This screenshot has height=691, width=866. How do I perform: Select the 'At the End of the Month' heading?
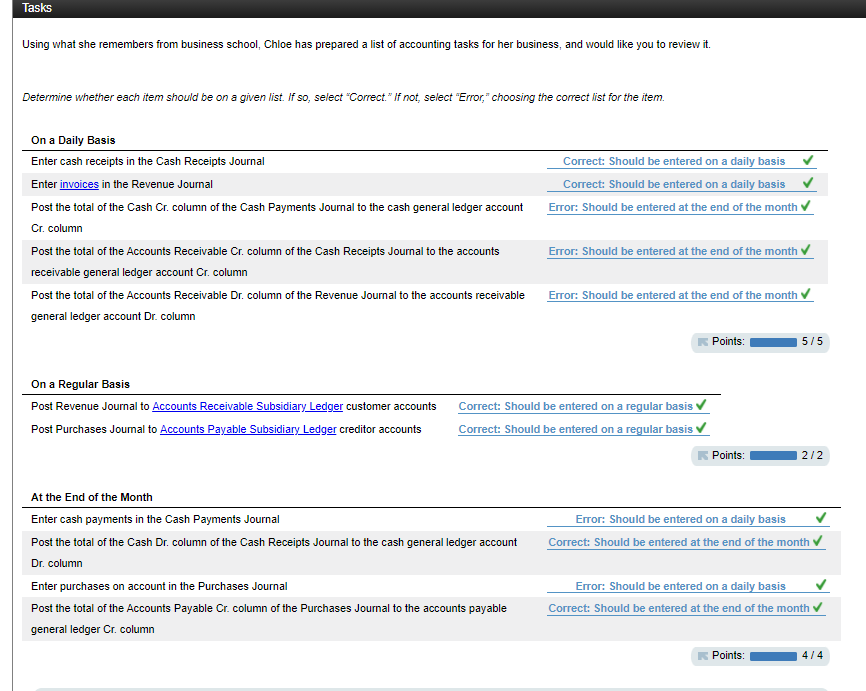click(92, 497)
